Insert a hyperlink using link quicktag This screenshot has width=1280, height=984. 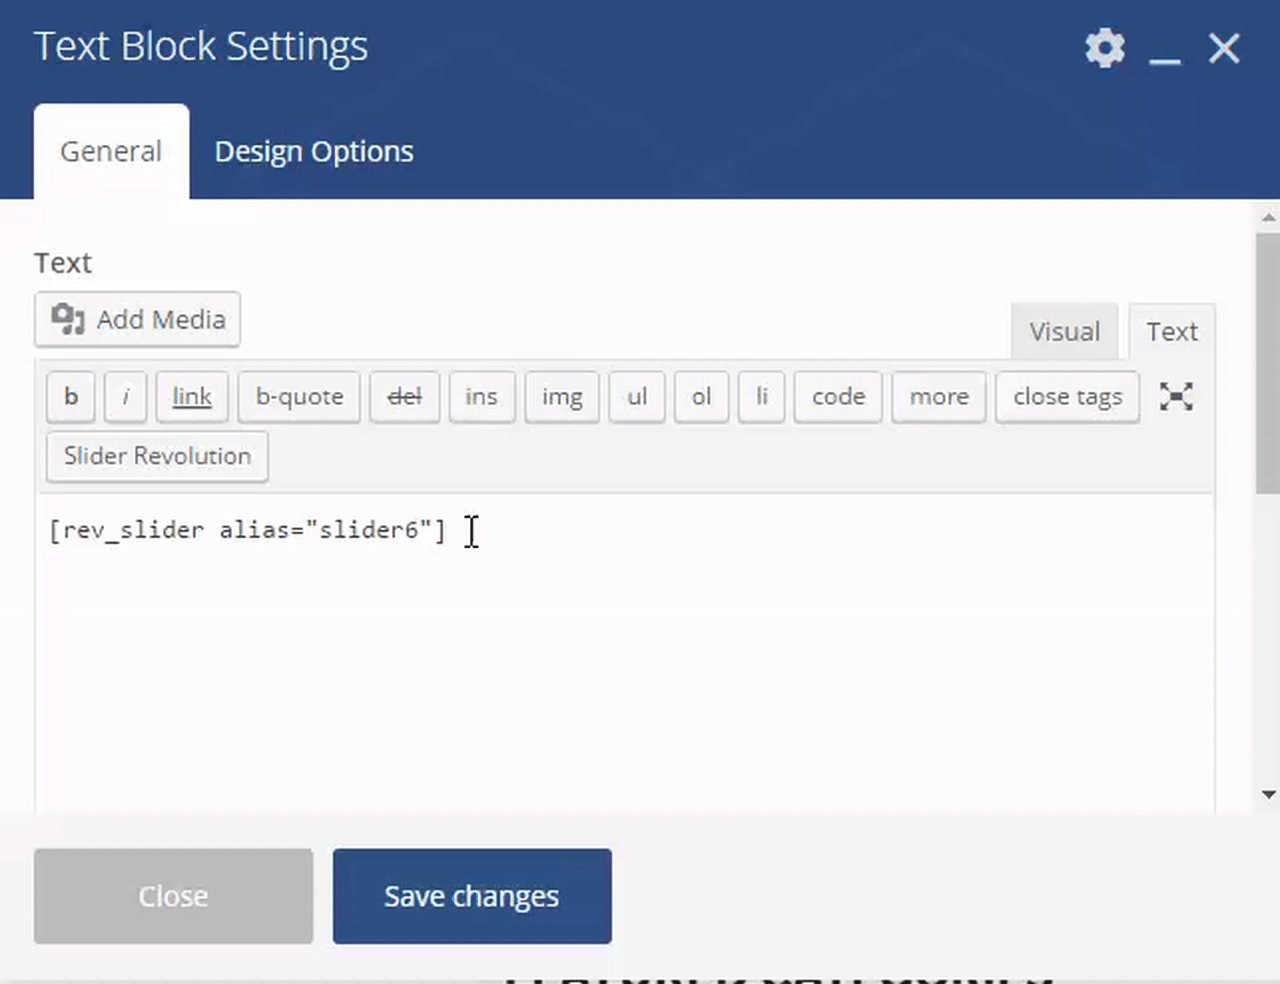(x=192, y=397)
